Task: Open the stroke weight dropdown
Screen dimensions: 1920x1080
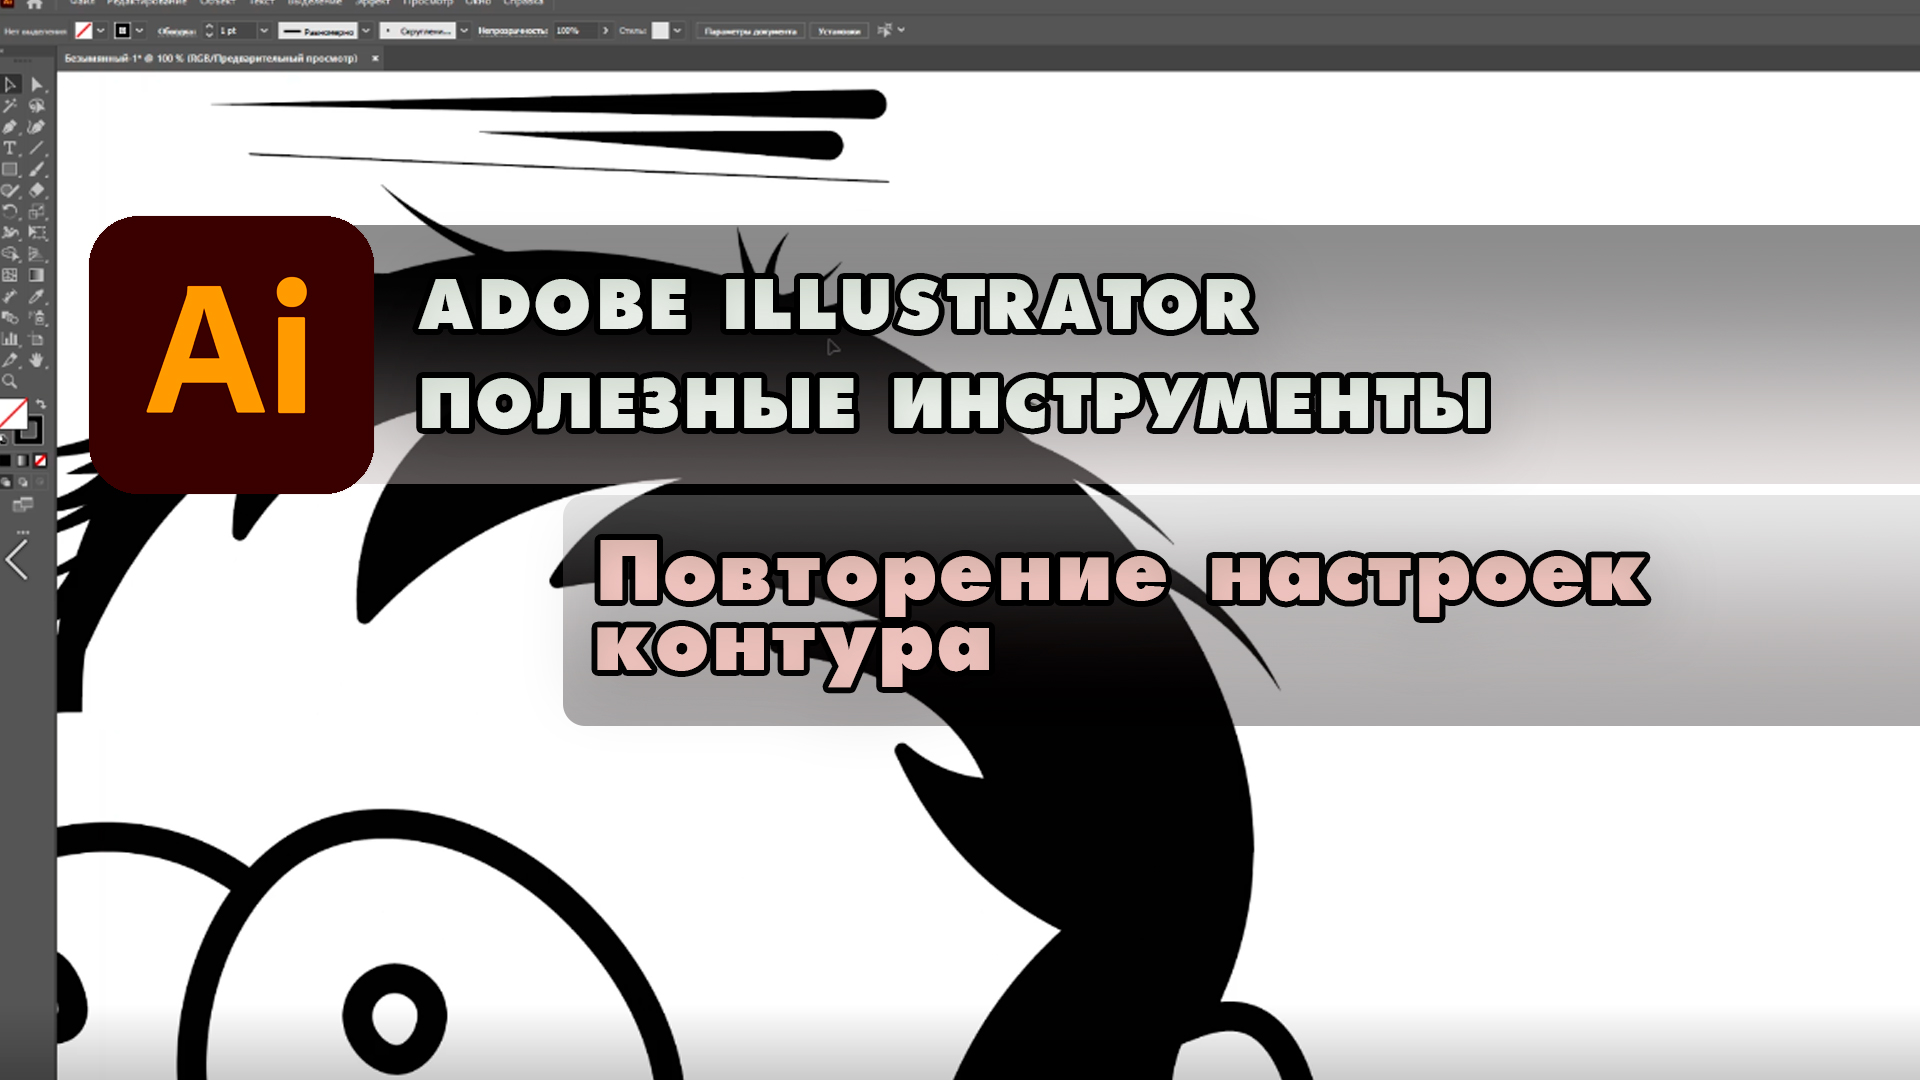Action: [x=264, y=31]
